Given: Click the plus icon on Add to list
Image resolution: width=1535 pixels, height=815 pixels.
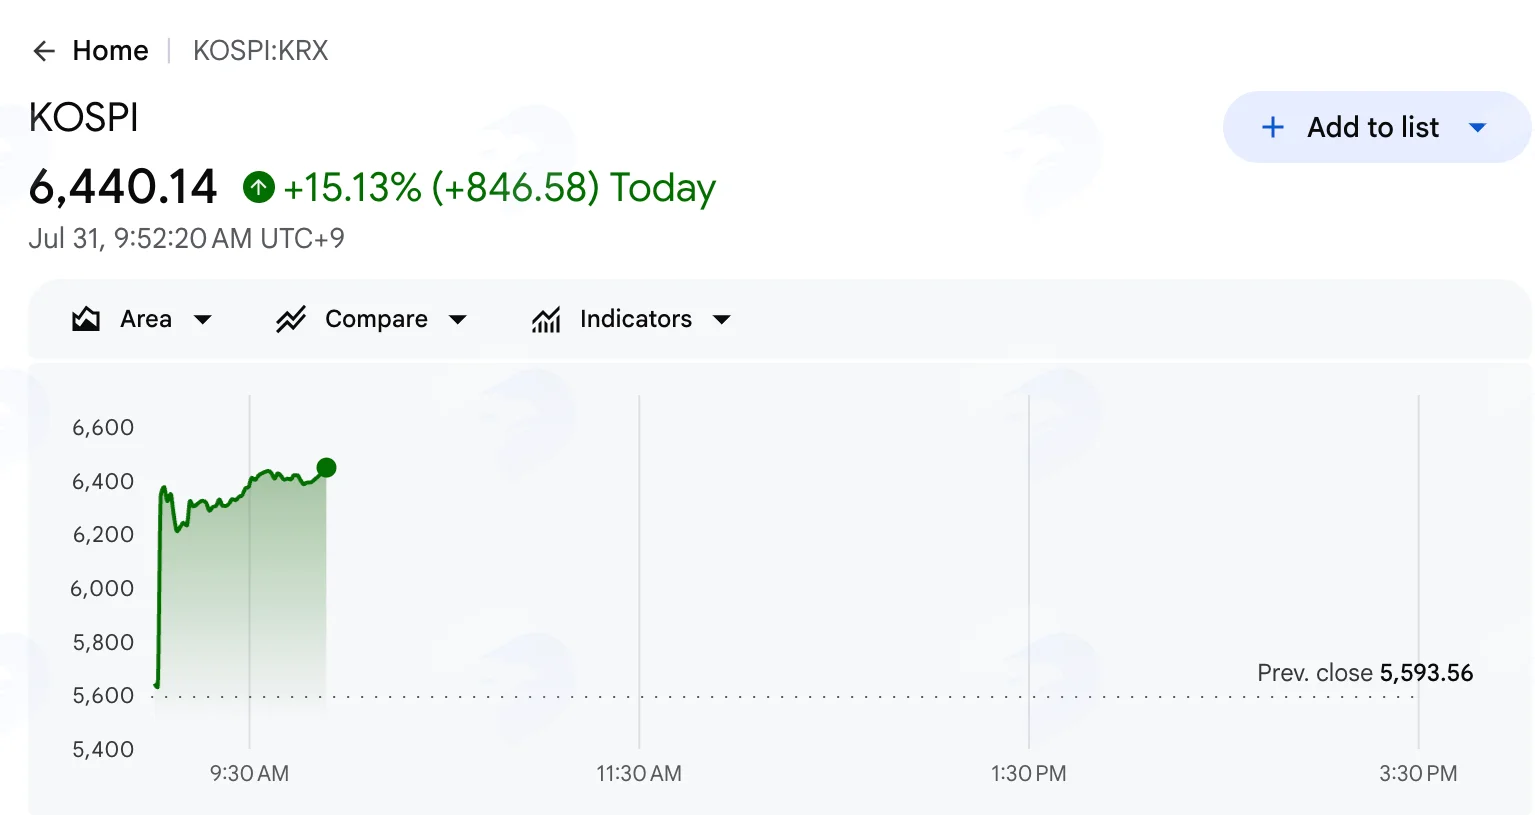Looking at the screenshot, I should (x=1273, y=127).
